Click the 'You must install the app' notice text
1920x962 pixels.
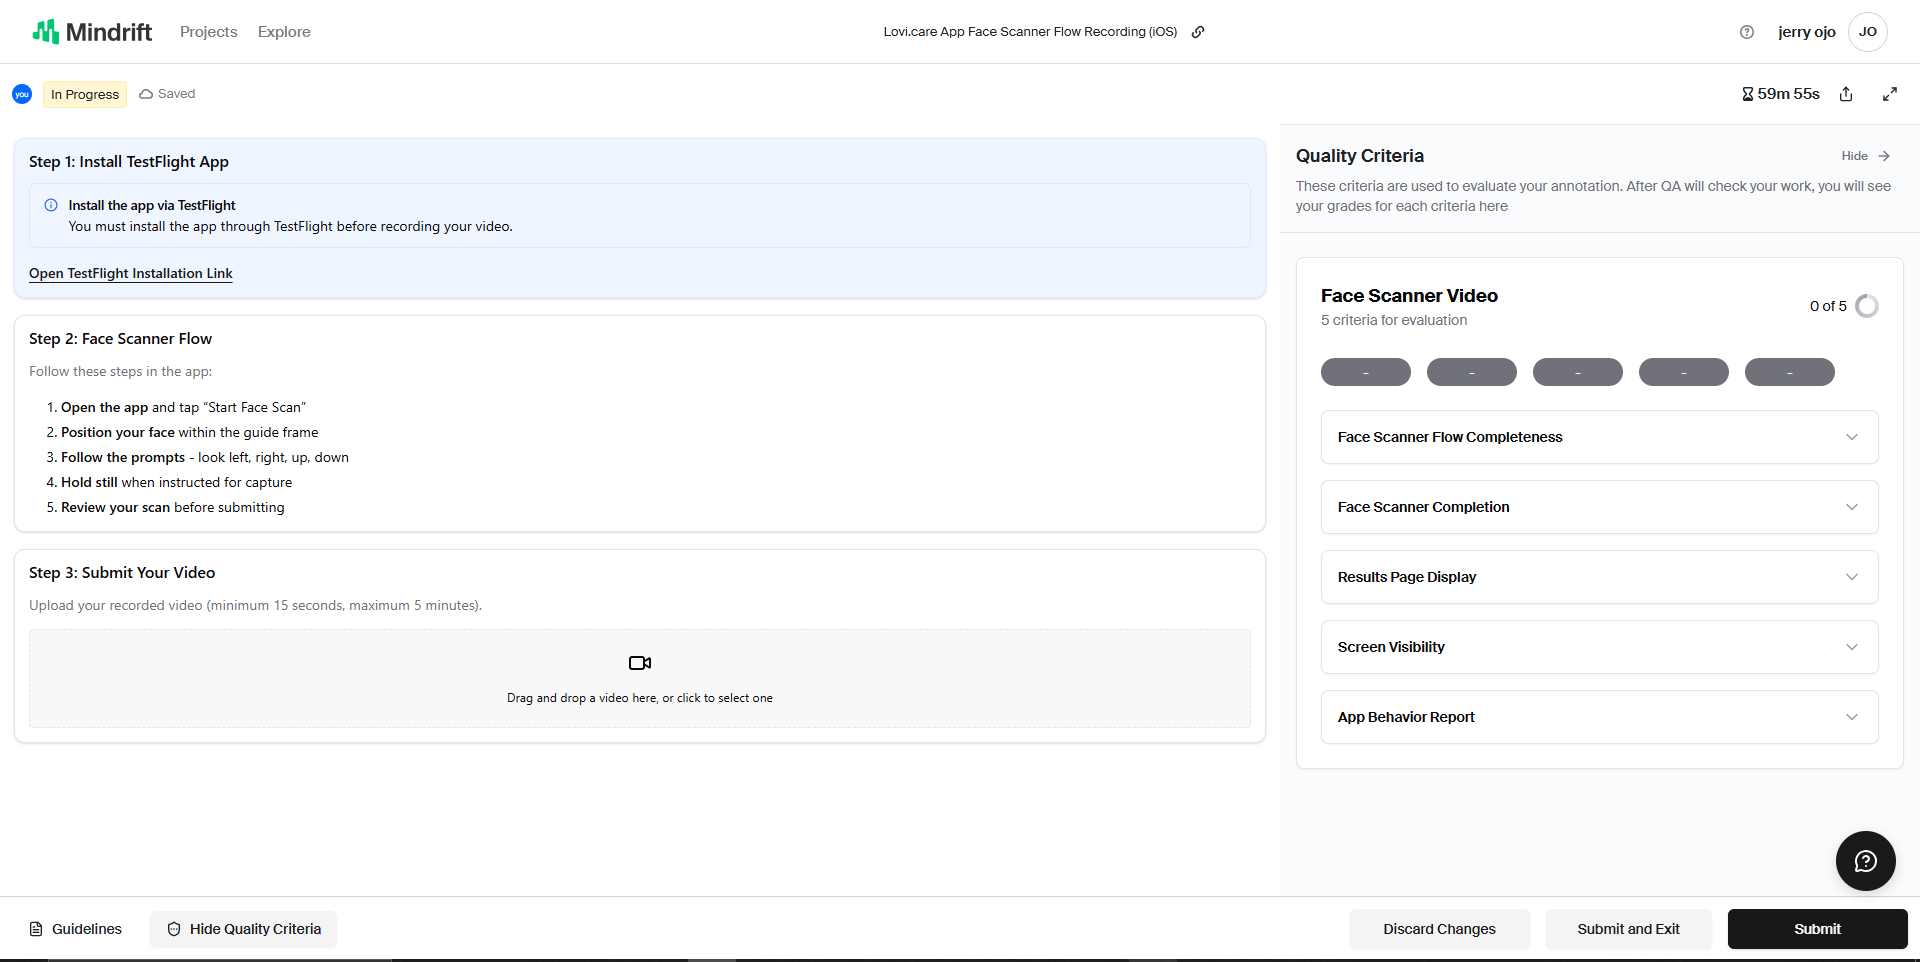click(290, 227)
